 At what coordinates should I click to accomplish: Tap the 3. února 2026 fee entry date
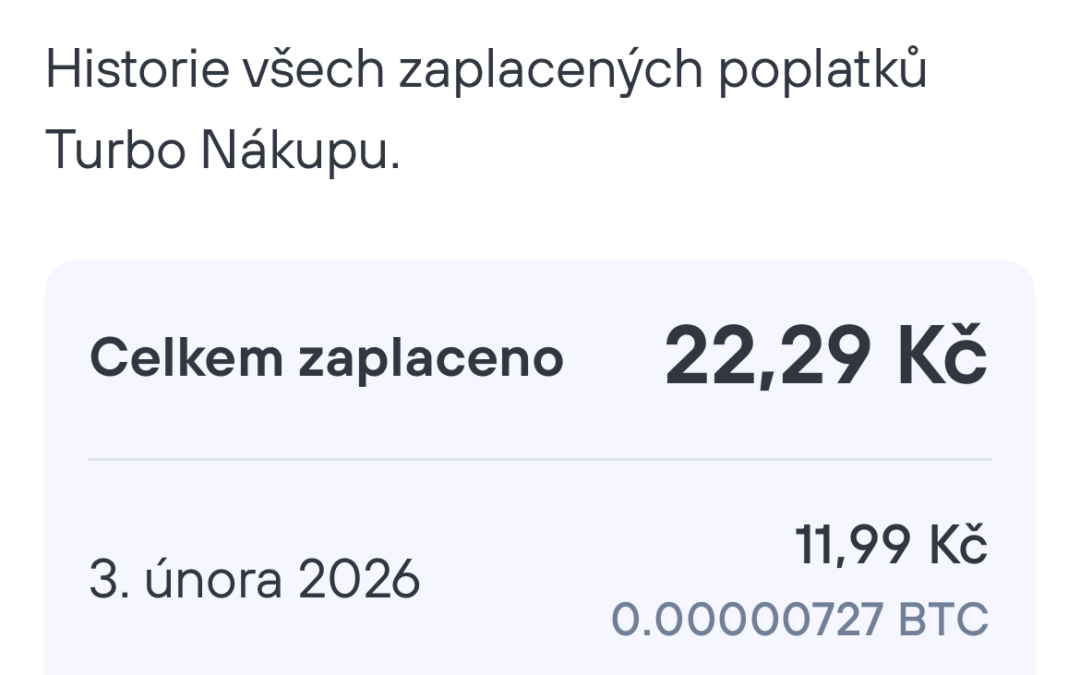254,581
